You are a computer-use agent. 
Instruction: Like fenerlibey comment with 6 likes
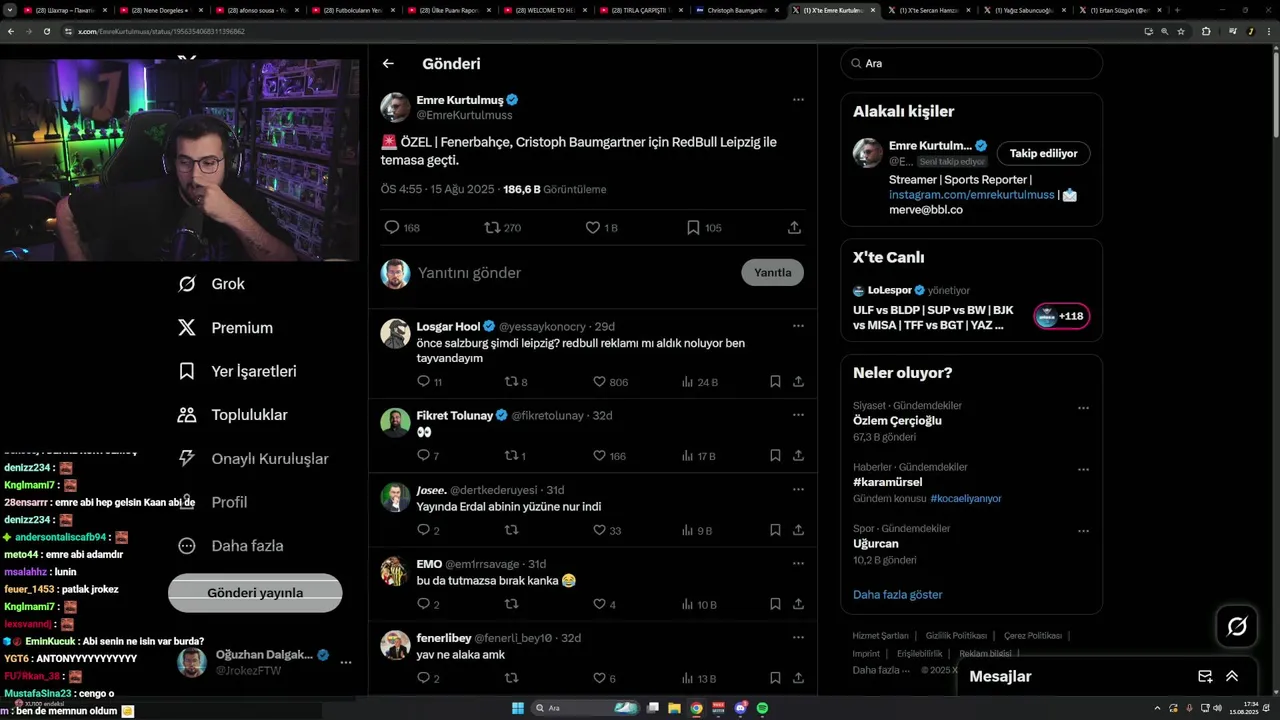pos(604,679)
